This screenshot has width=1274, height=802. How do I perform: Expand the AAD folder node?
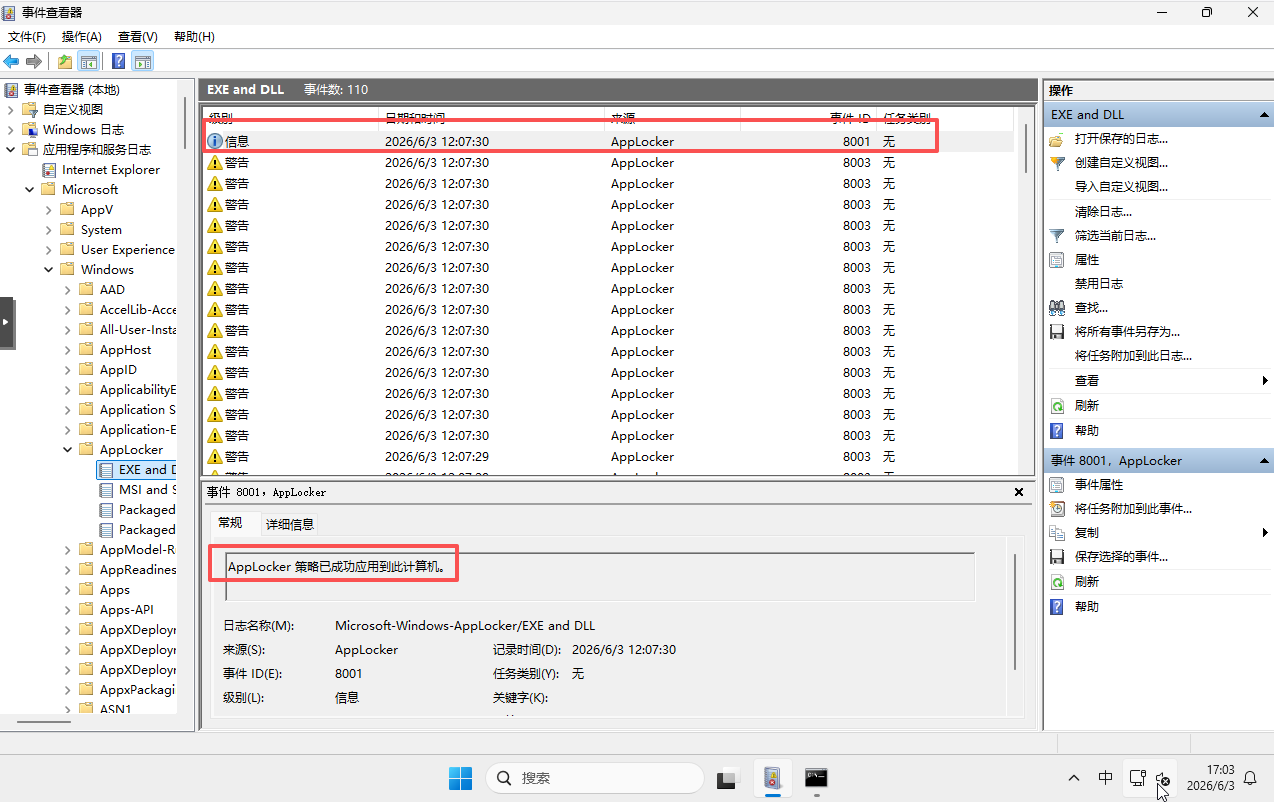(x=68, y=290)
